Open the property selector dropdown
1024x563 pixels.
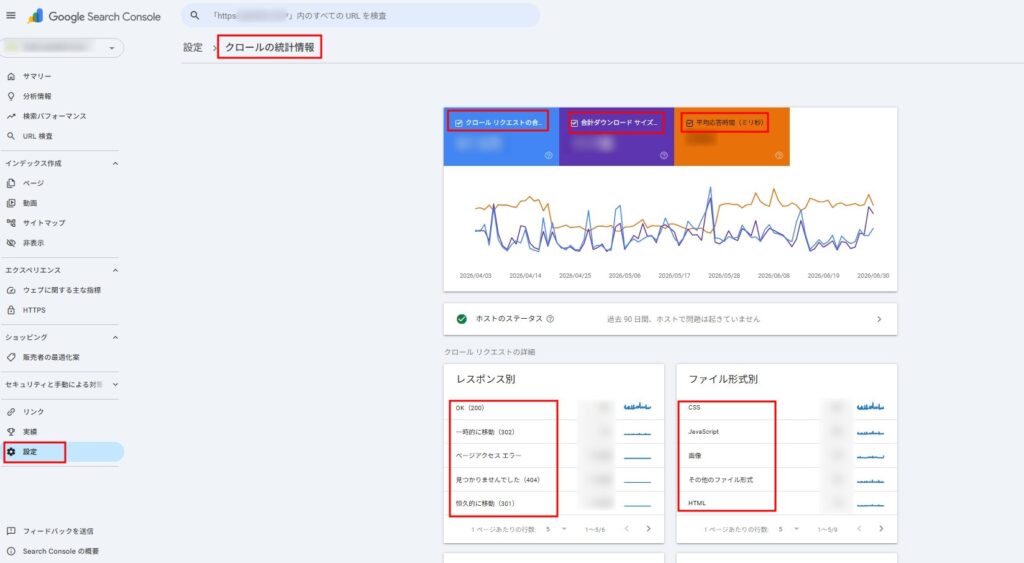point(63,48)
